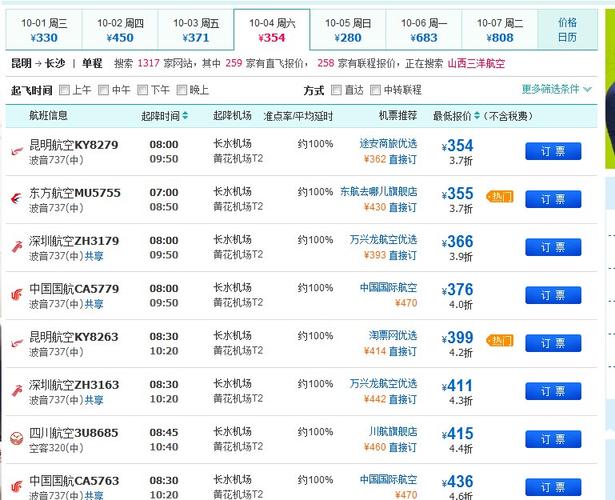Viewport: 615px width, 500px height.
Task: Sort flights by 最低报价 arrows
Action: click(x=477, y=116)
